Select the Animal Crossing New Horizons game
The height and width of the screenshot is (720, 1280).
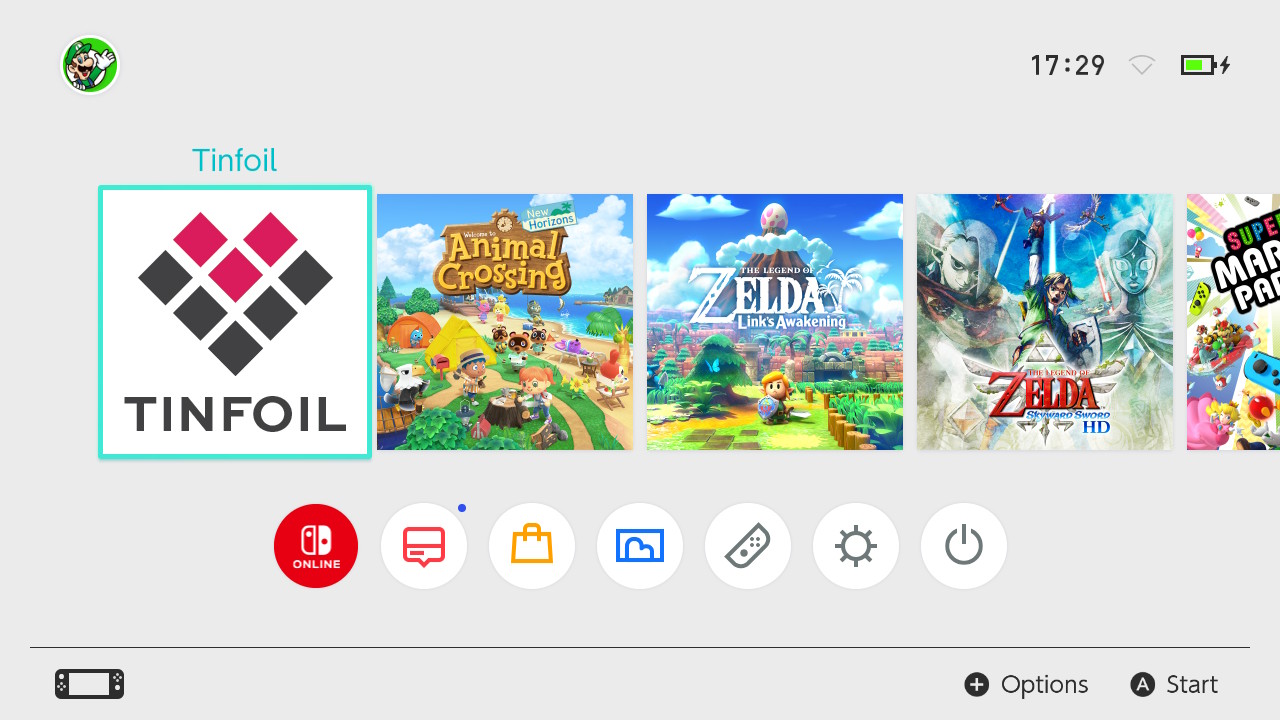click(x=505, y=322)
